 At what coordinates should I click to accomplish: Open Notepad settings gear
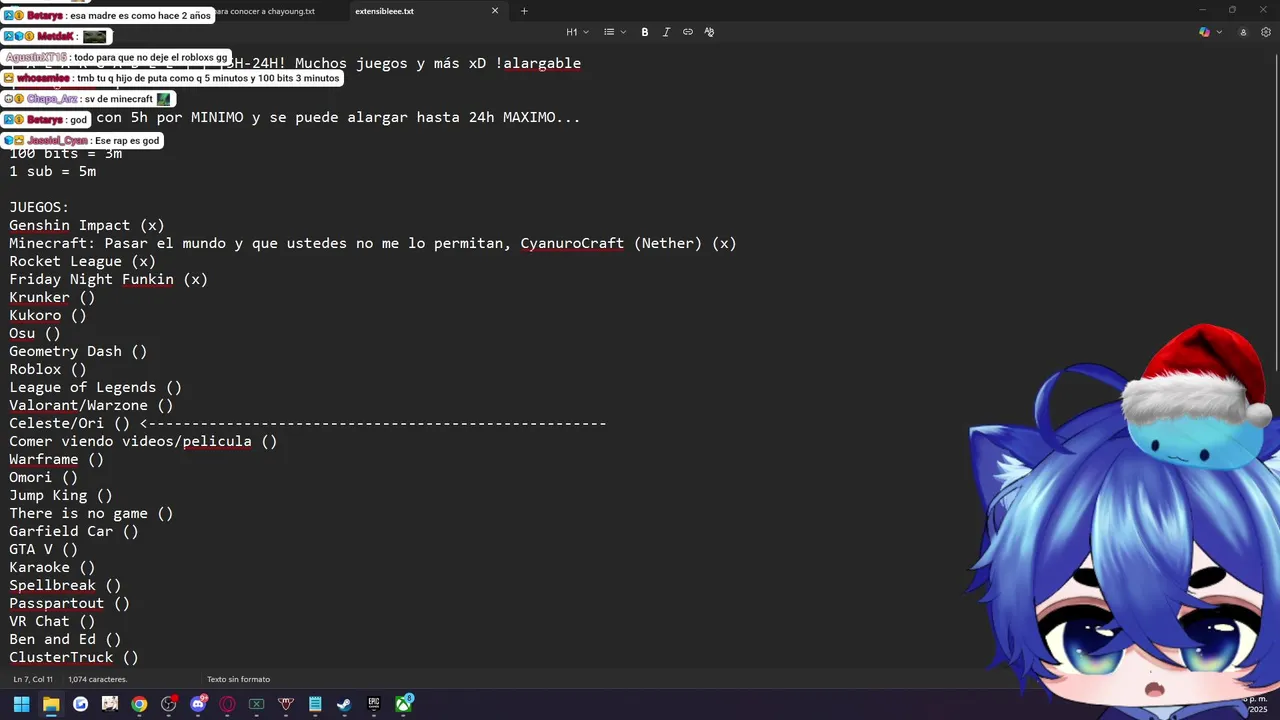point(1266,32)
